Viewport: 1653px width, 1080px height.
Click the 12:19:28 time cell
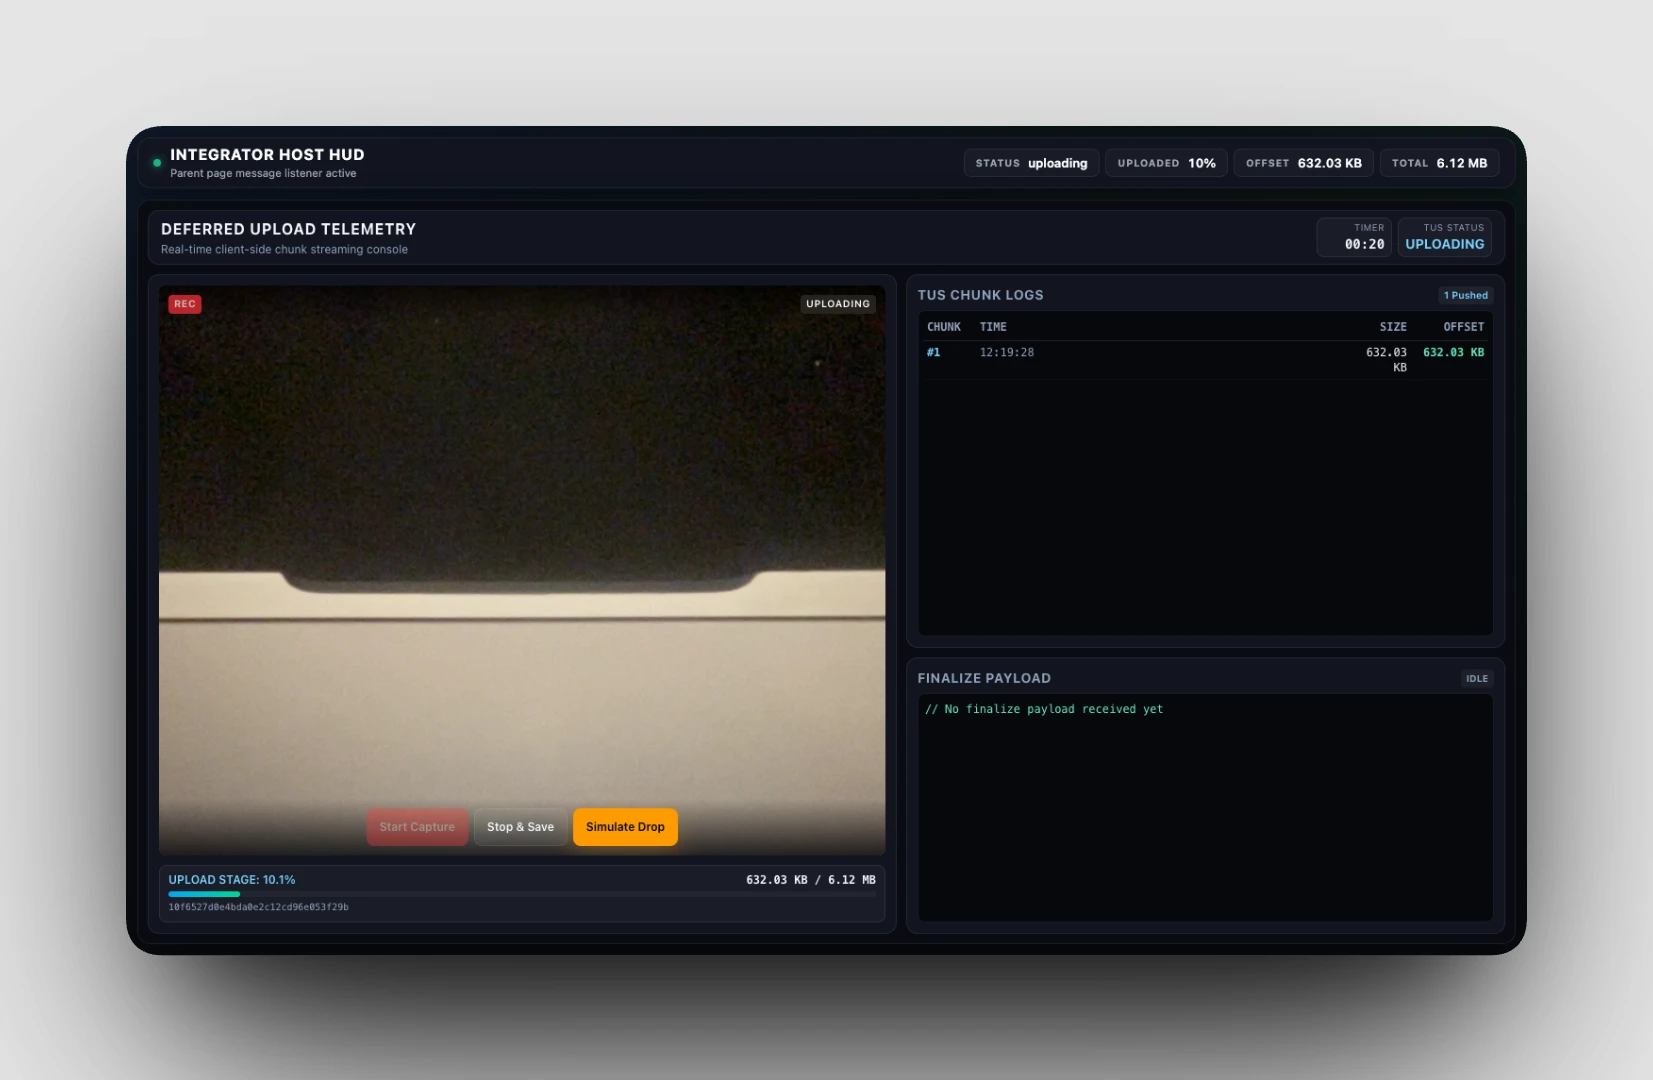pos(1007,353)
